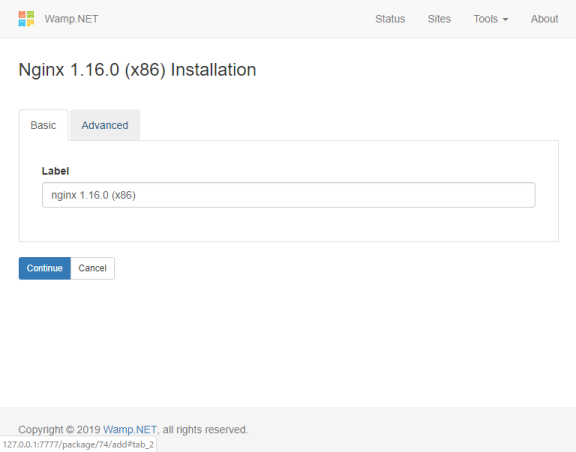Follow the Wamp.NET link in footer

(x=130, y=430)
